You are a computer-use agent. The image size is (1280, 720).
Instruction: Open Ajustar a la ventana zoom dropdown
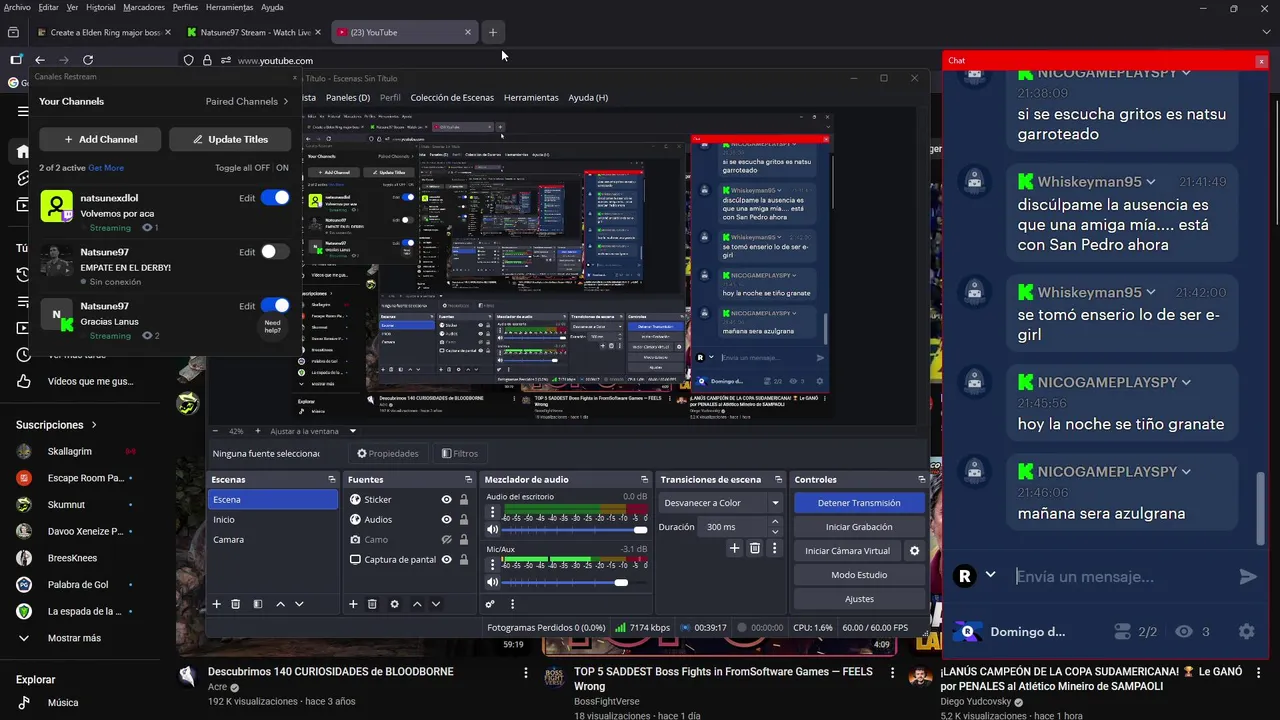[353, 431]
